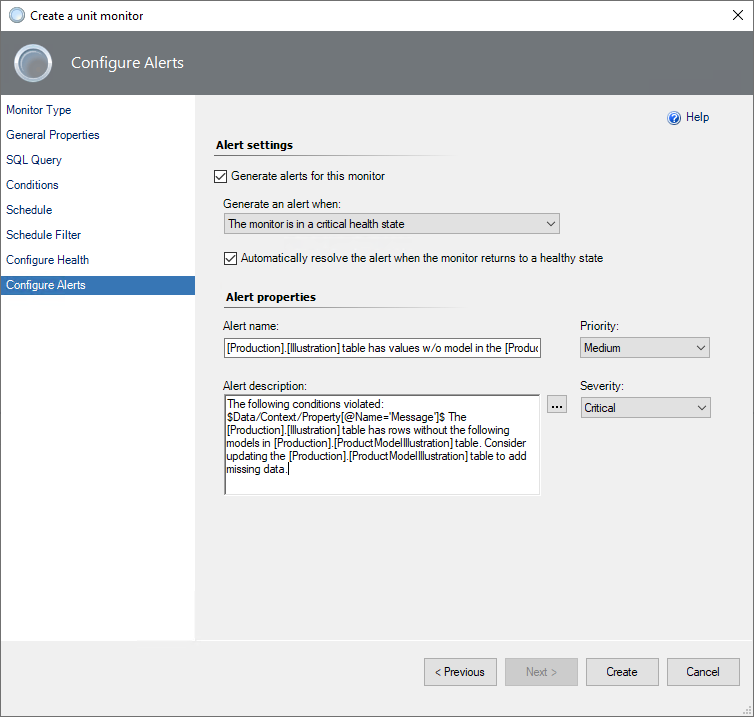Image resolution: width=754 pixels, height=717 pixels.
Task: Click into the Alert name field
Action: coord(382,348)
